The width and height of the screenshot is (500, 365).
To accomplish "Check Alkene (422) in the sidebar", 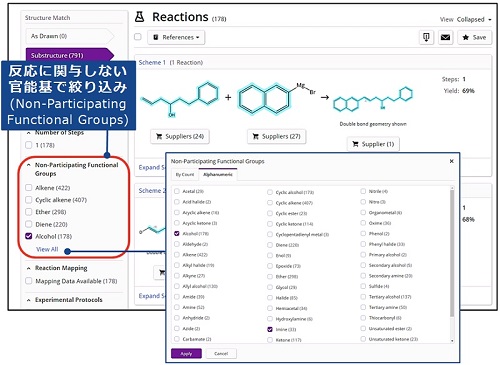I will (29, 188).
